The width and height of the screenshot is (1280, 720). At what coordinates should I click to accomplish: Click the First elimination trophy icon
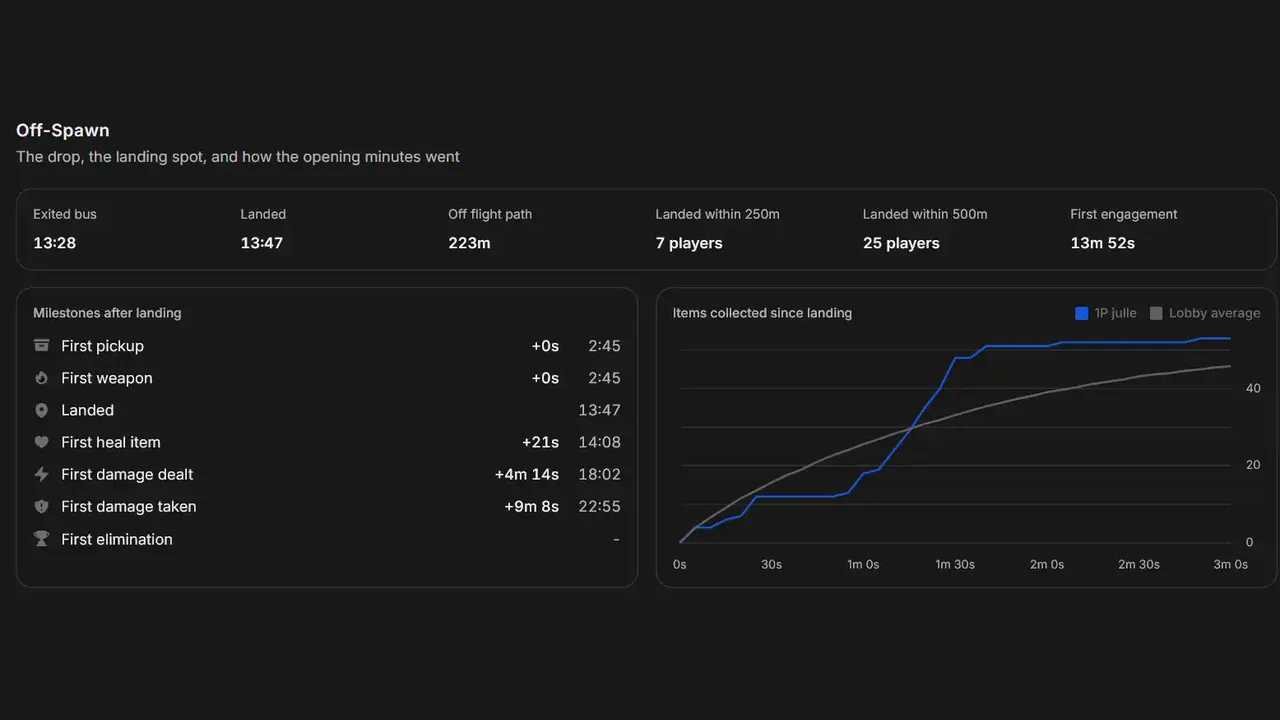pos(41,539)
